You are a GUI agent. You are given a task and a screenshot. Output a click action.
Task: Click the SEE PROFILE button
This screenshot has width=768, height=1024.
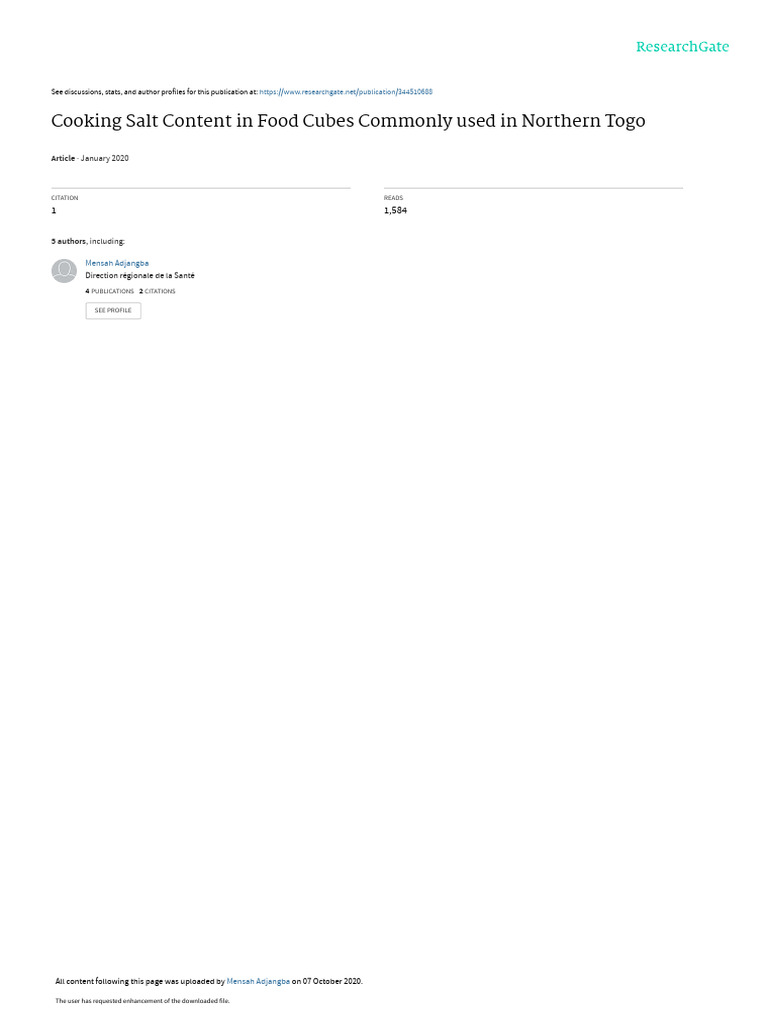pos(113,310)
